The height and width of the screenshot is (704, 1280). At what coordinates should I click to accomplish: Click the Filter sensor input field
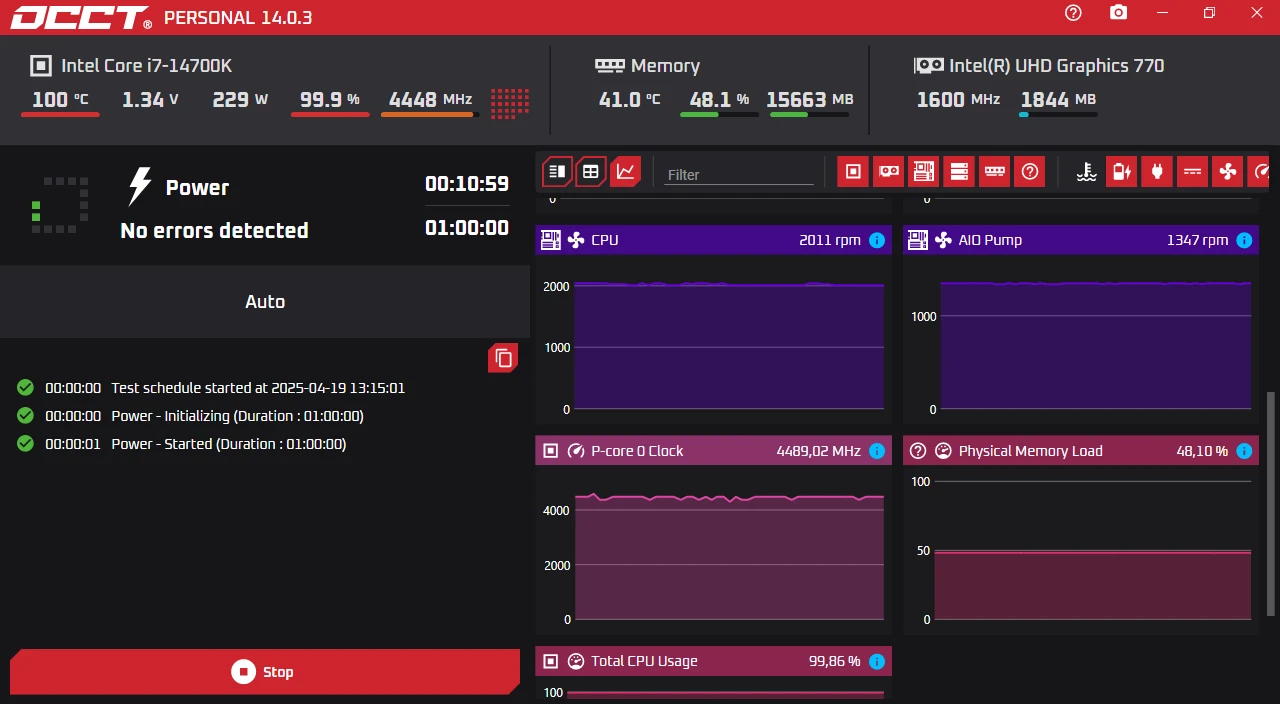pyautogui.click(x=739, y=174)
